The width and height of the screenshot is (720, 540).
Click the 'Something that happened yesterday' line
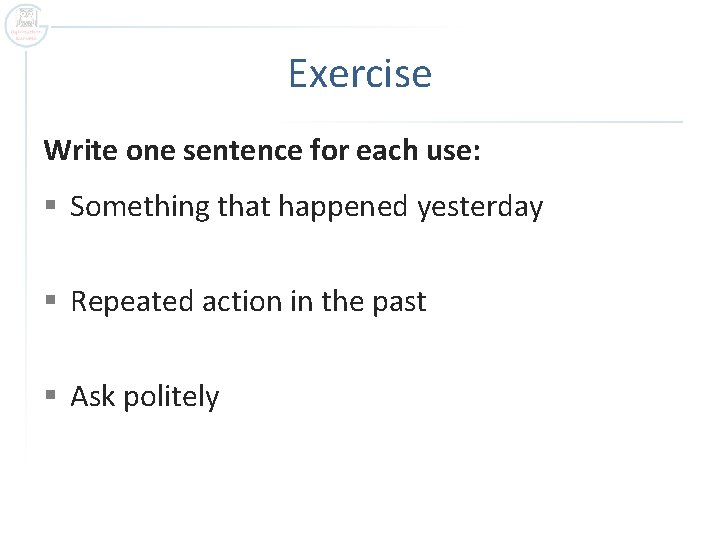[x=306, y=207]
